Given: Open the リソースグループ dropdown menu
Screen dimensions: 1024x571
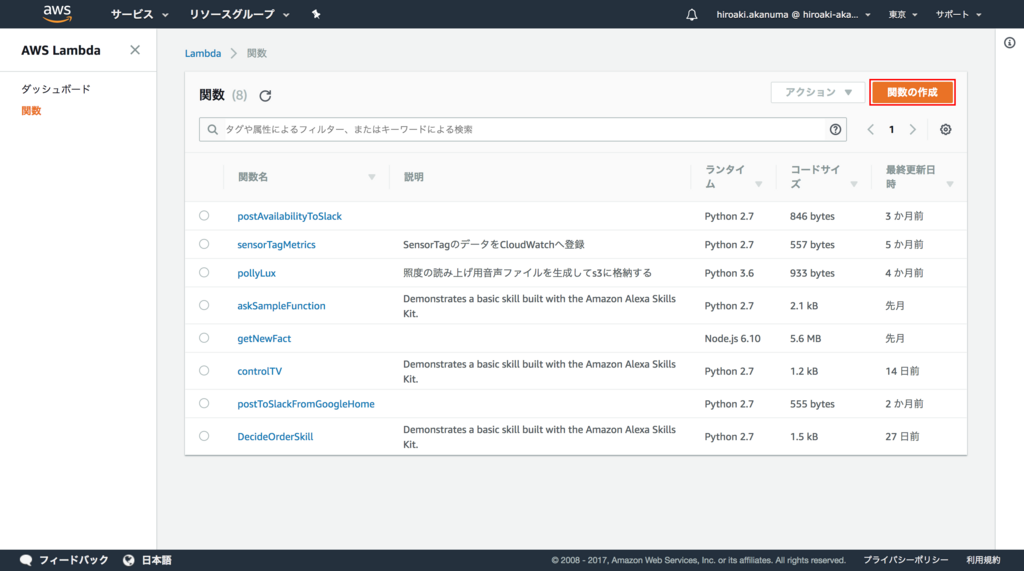Looking at the screenshot, I should click(x=239, y=14).
